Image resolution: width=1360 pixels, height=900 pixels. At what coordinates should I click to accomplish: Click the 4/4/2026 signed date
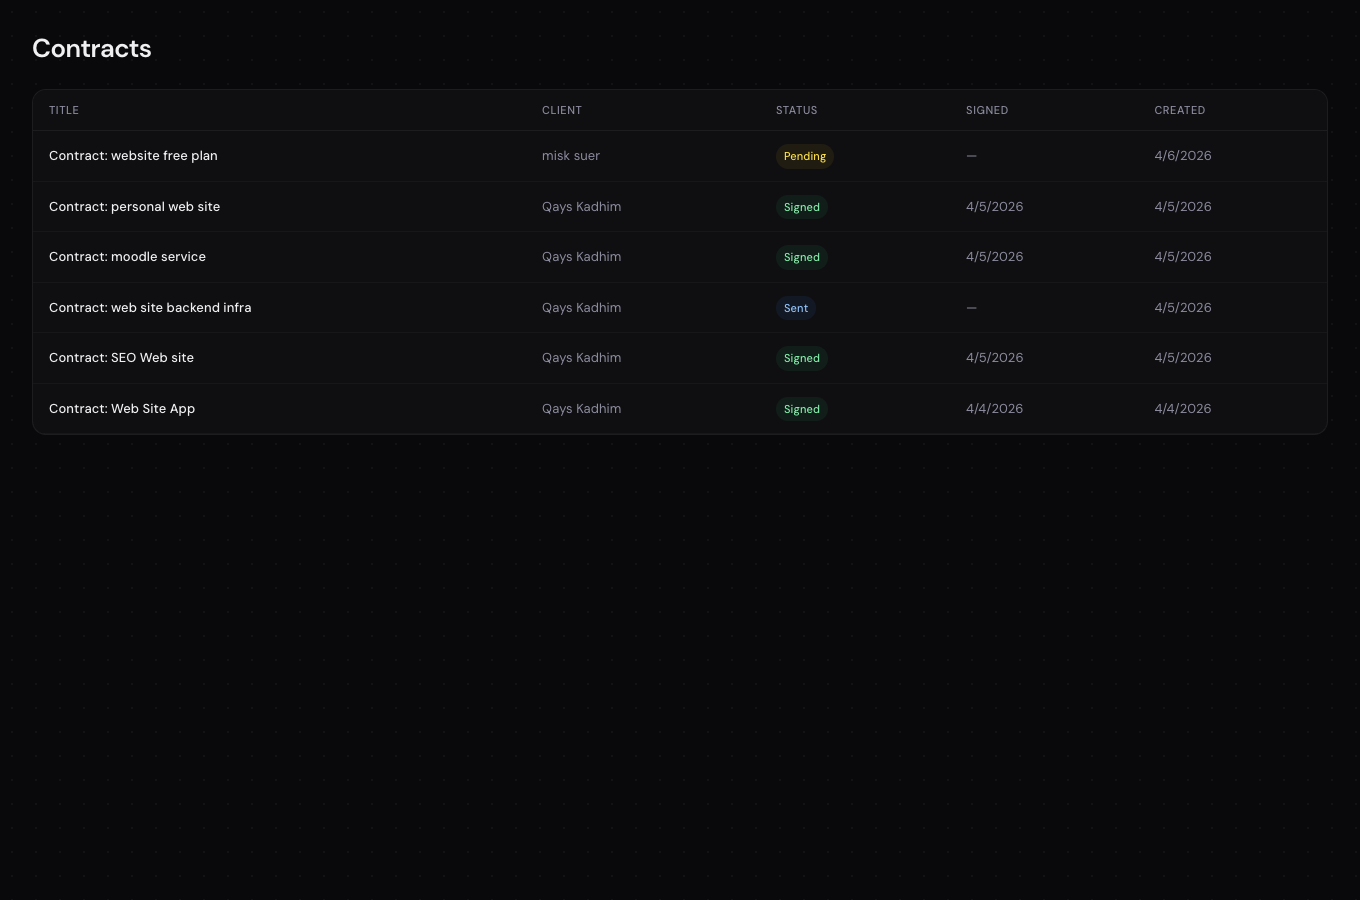[x=994, y=408]
